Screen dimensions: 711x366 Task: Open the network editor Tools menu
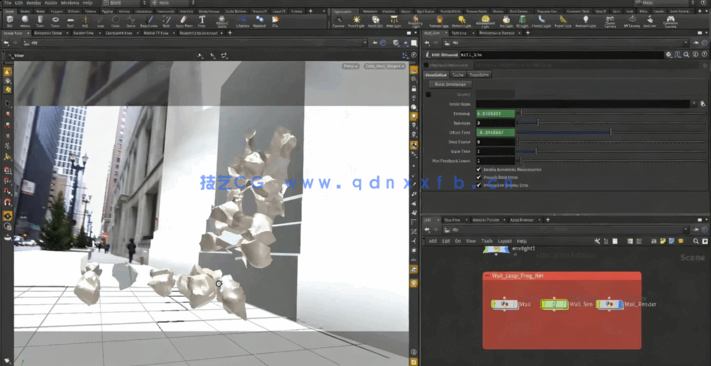(487, 241)
